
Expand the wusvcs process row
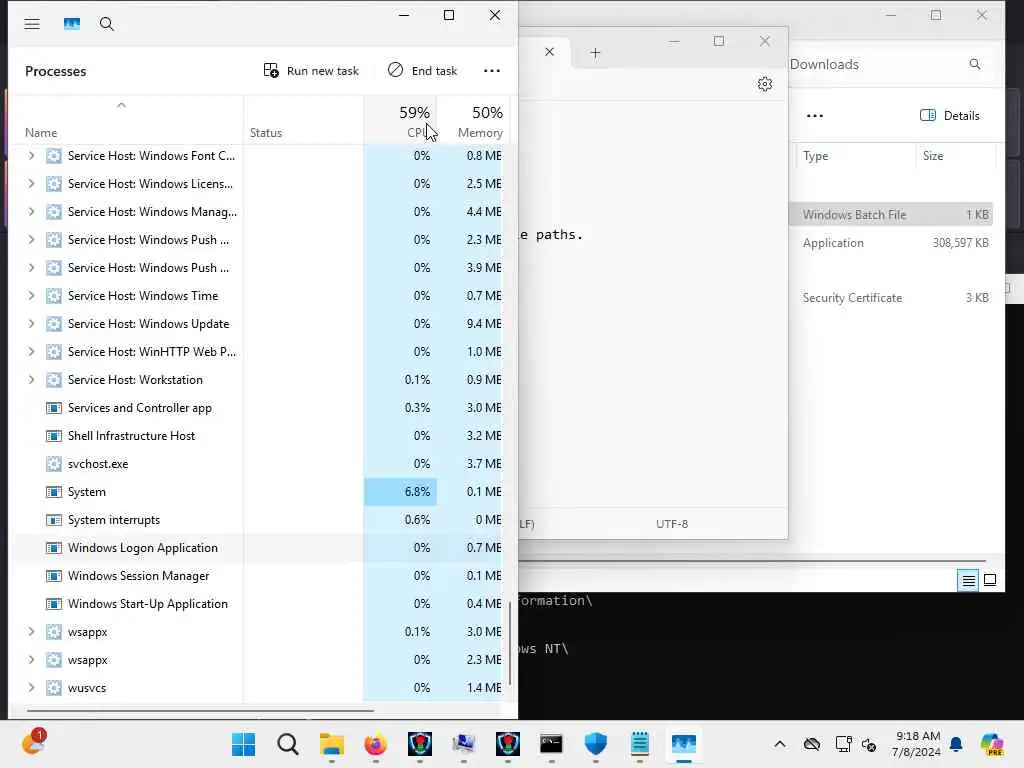point(31,688)
